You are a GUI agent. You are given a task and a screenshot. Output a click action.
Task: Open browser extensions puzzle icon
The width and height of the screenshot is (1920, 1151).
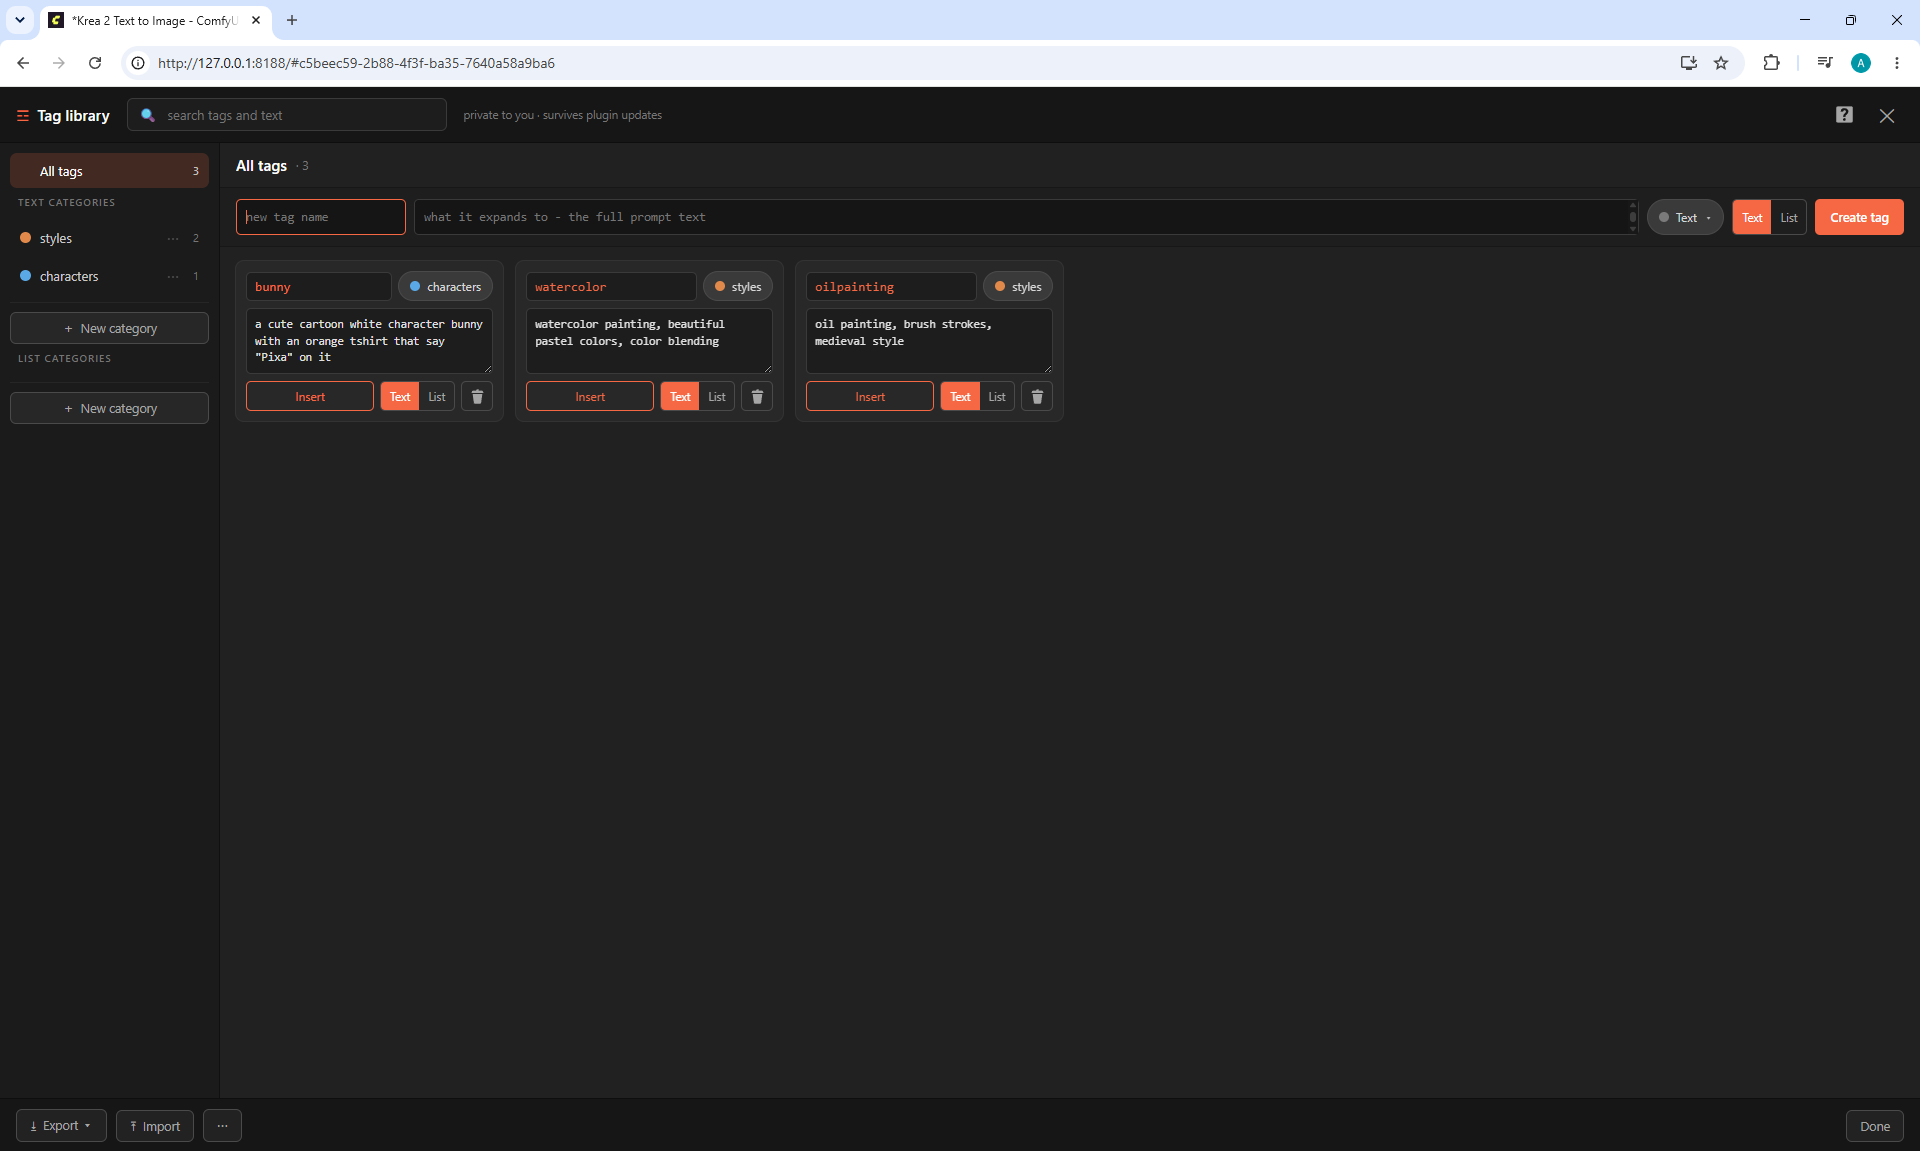[1771, 63]
